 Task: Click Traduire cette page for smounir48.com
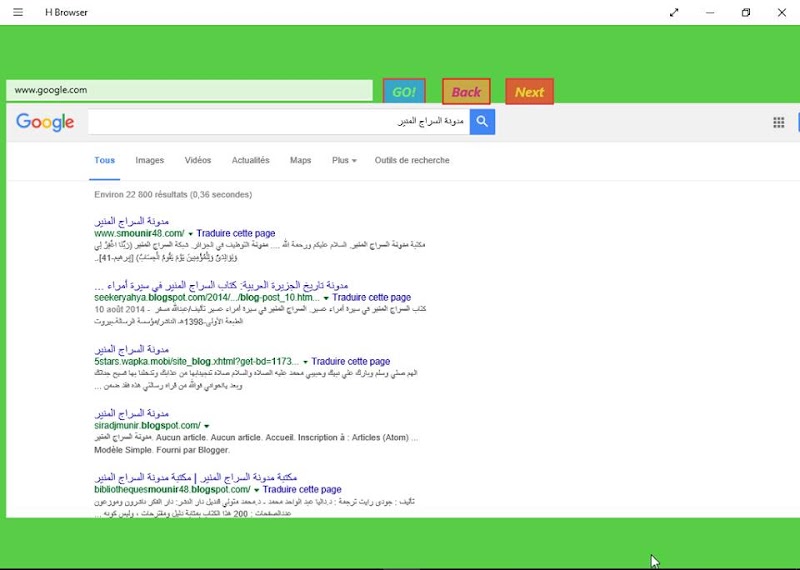(236, 233)
